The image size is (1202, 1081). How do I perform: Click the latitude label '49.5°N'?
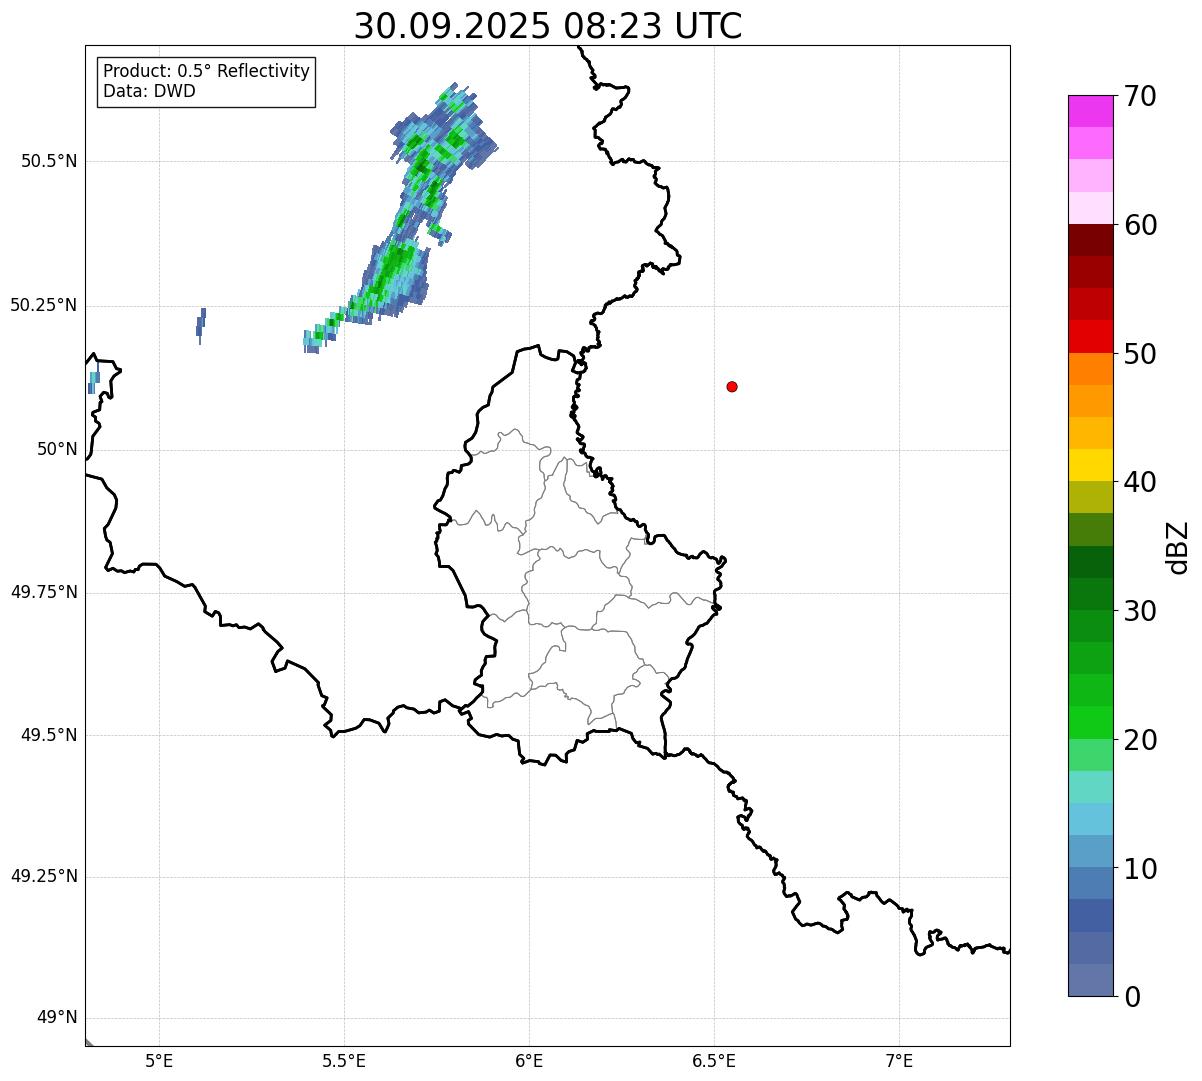click(x=49, y=735)
